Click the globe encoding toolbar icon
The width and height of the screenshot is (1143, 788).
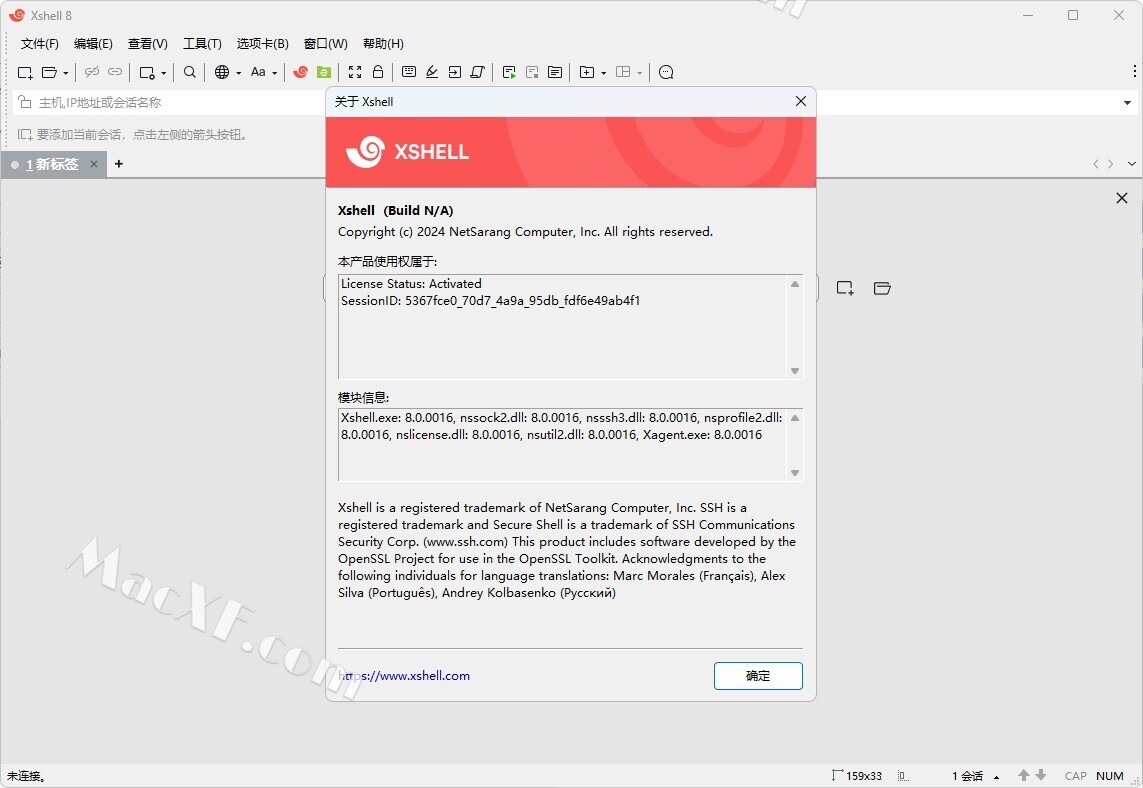(222, 72)
